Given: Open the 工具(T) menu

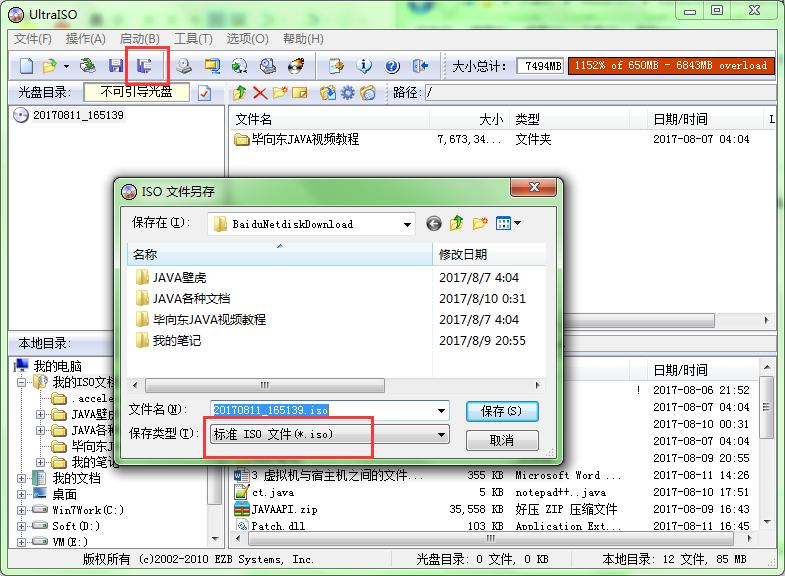Looking at the screenshot, I should 193,39.
